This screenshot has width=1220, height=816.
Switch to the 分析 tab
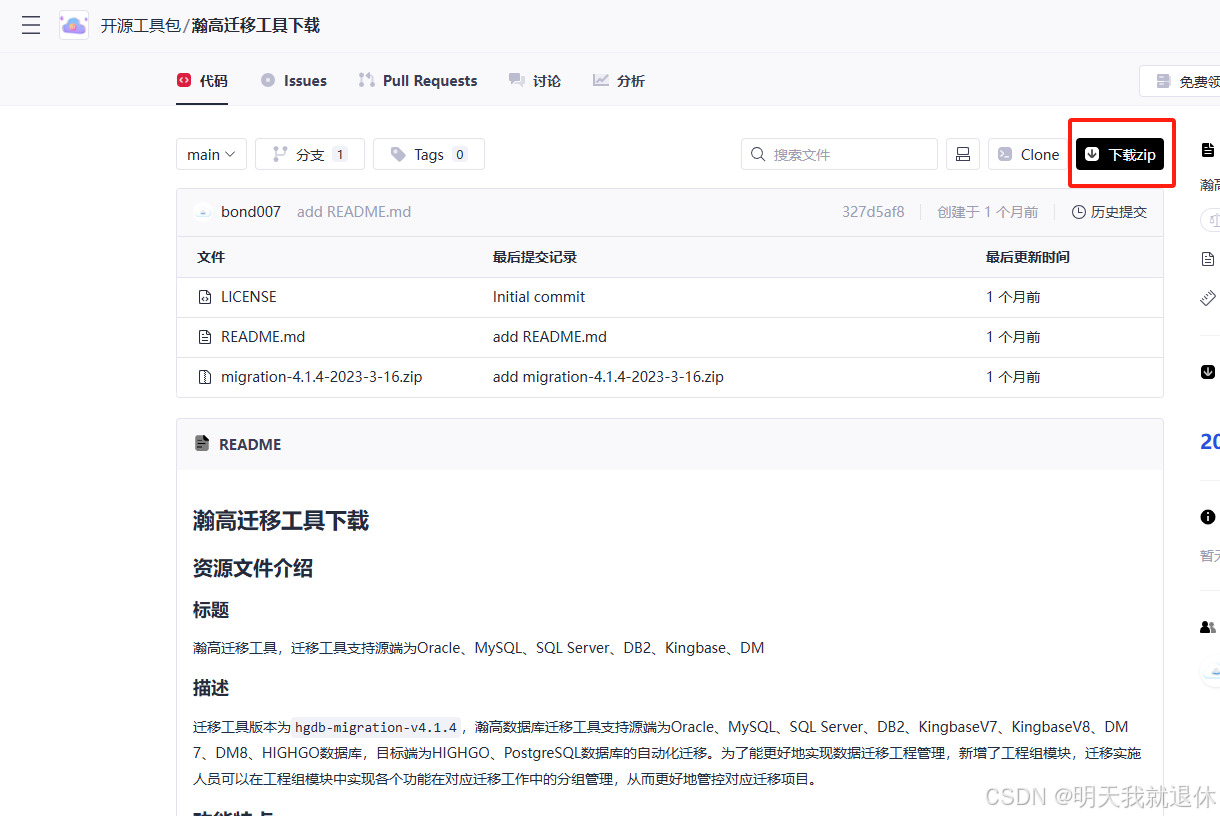pos(619,81)
